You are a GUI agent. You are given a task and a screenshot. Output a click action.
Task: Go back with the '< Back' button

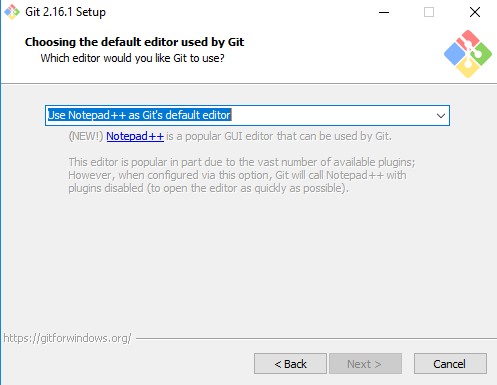pos(290,364)
